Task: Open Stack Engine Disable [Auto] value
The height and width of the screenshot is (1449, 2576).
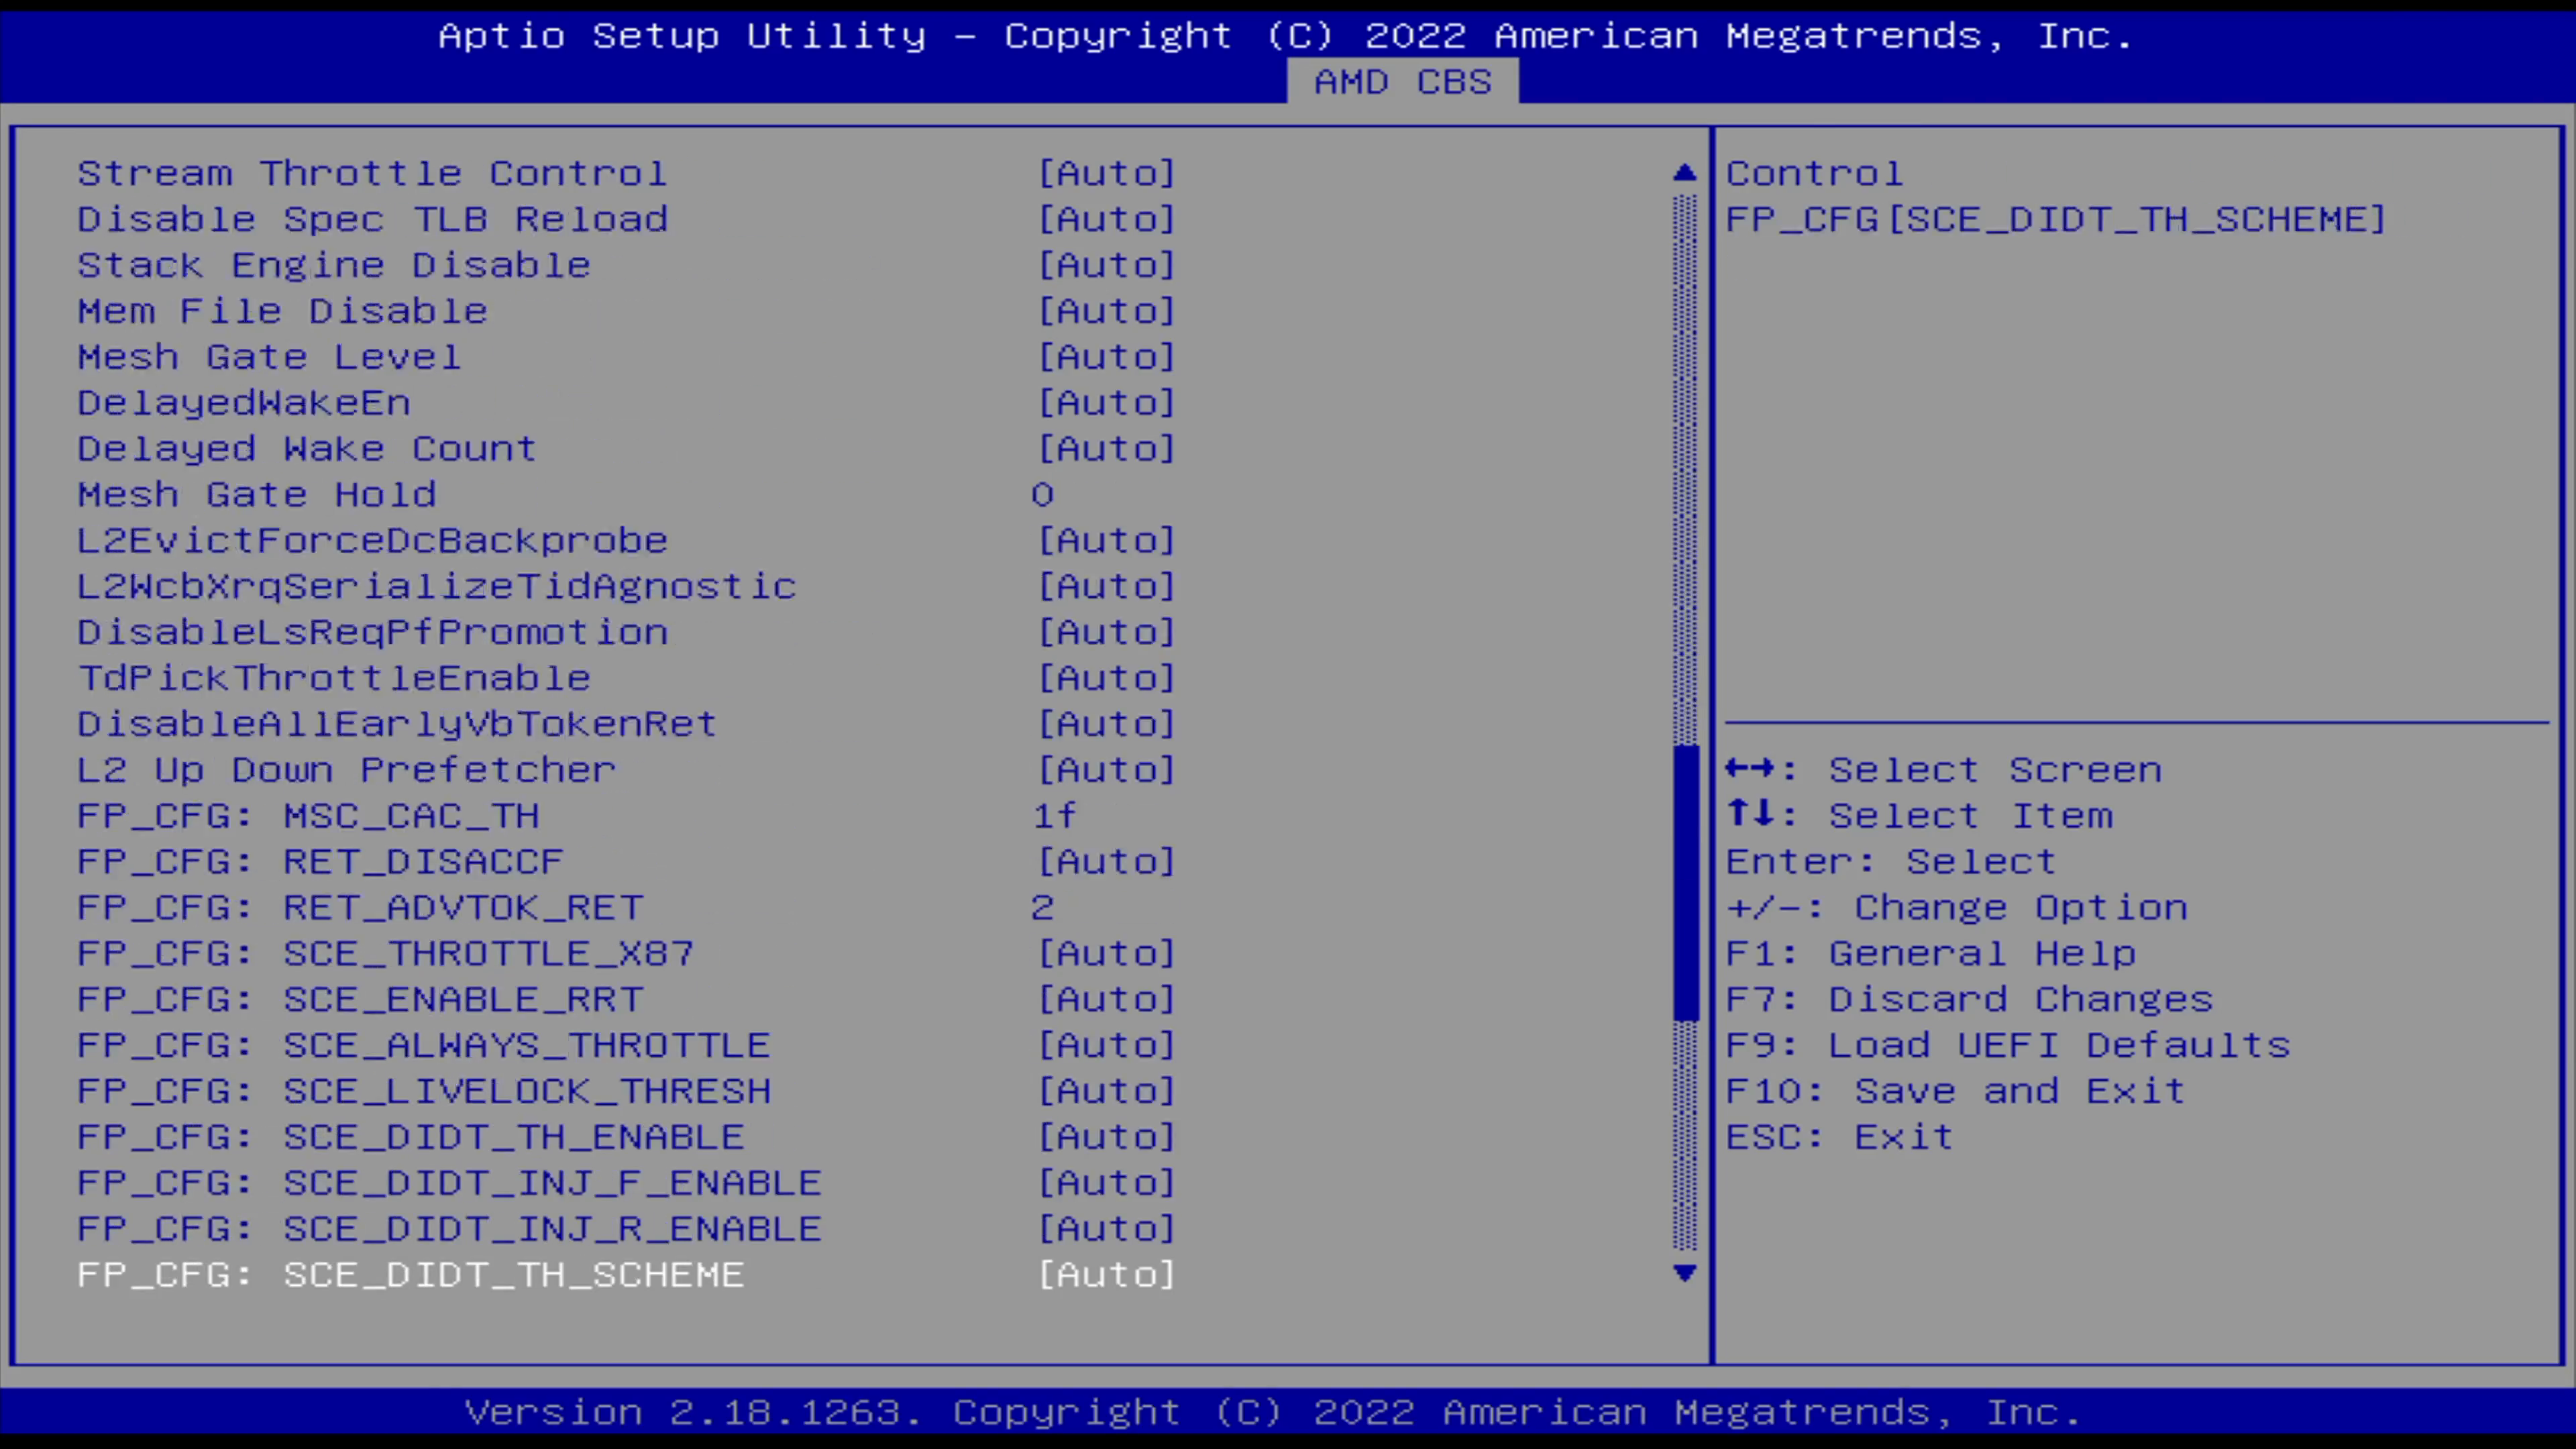Action: click(x=1107, y=265)
